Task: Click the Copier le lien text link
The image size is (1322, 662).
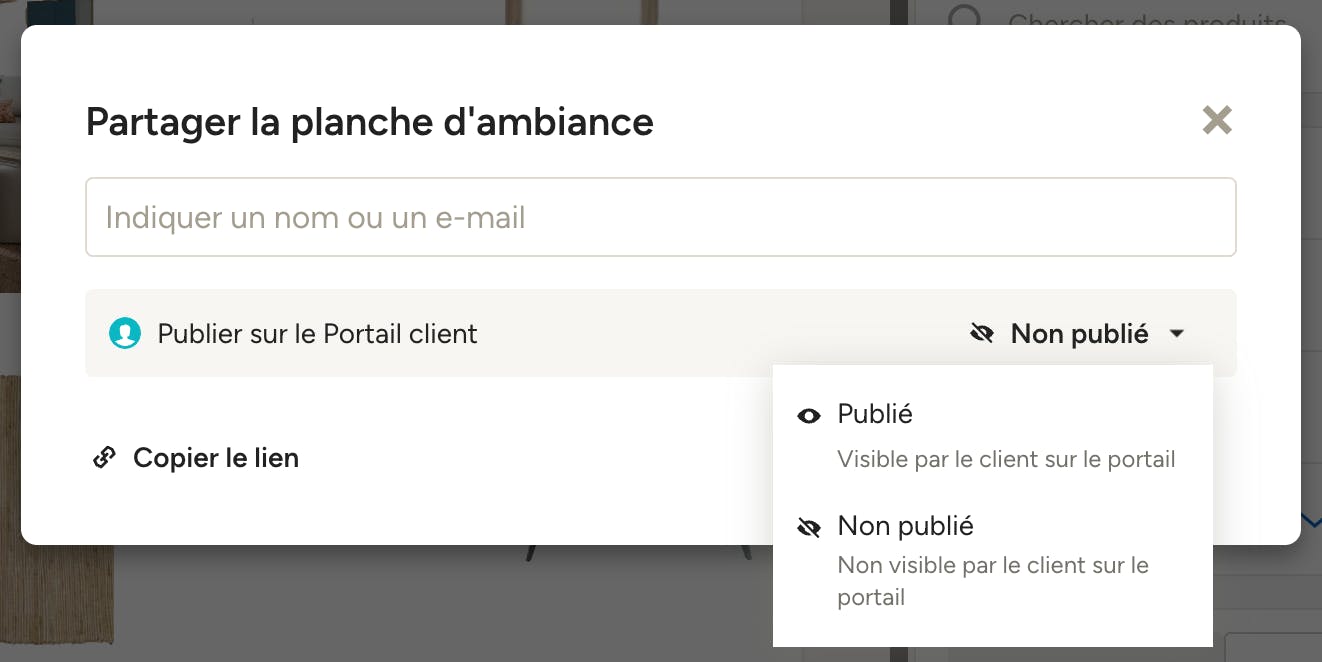Action: (216, 458)
